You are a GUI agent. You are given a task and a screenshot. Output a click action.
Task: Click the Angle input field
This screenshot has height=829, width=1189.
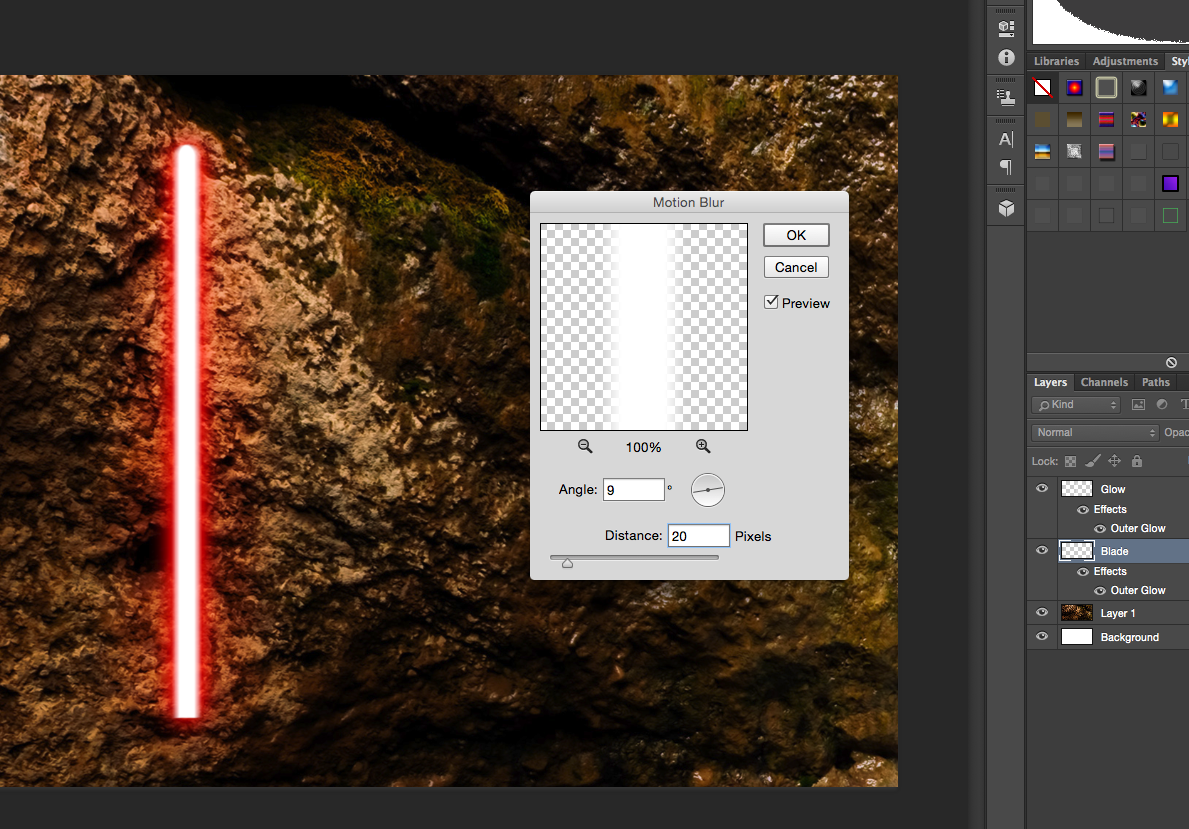633,489
